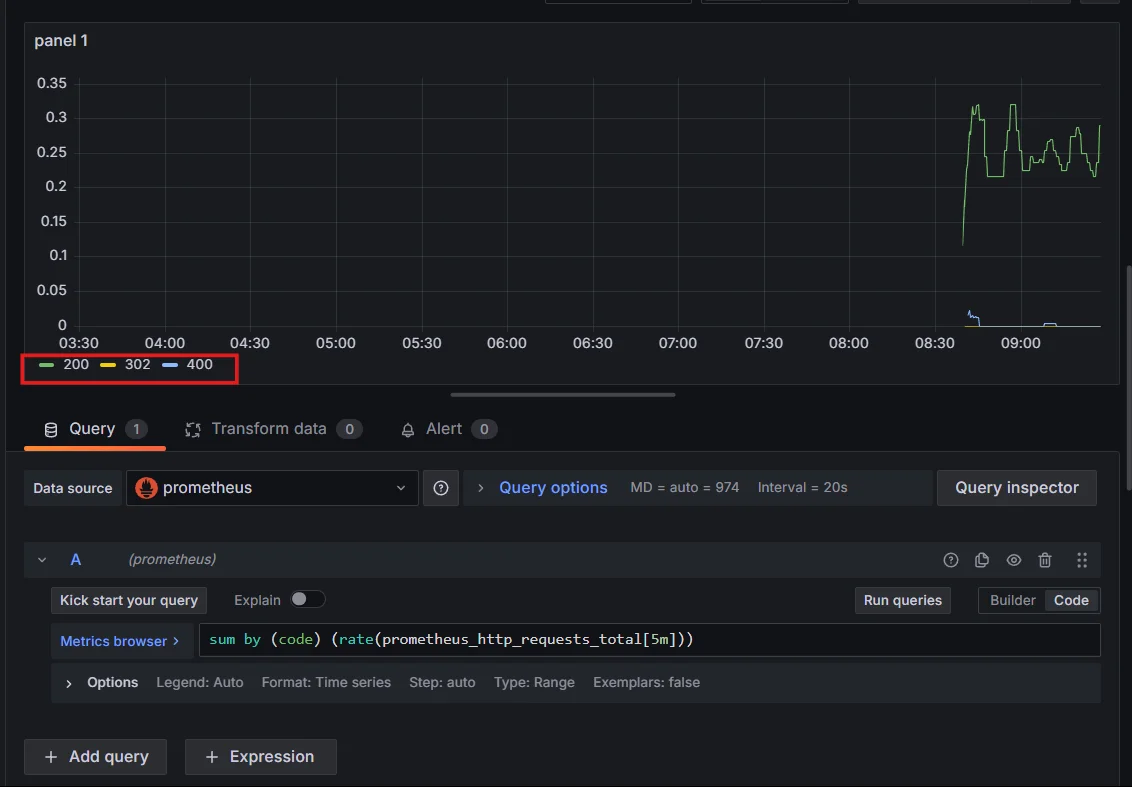The height and width of the screenshot is (787, 1132).
Task: Open the Alert tab
Action: (449, 430)
